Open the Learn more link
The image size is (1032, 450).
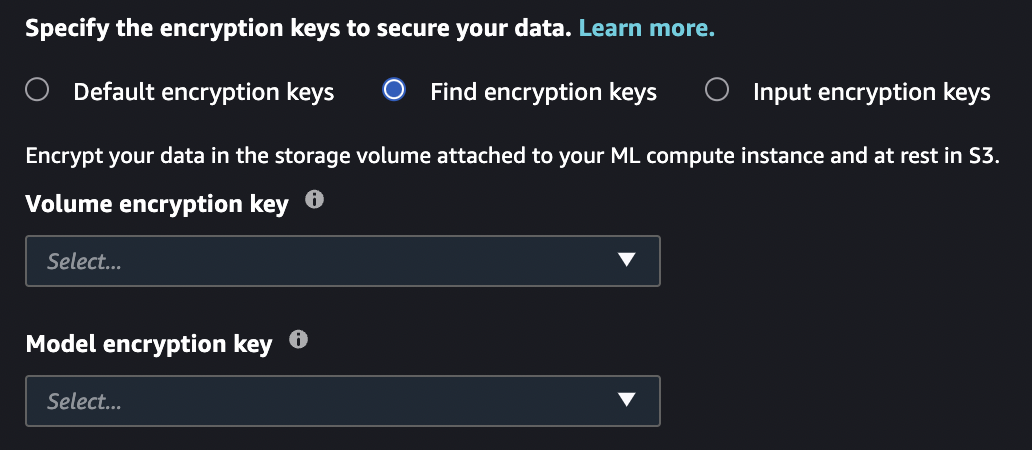(646, 28)
